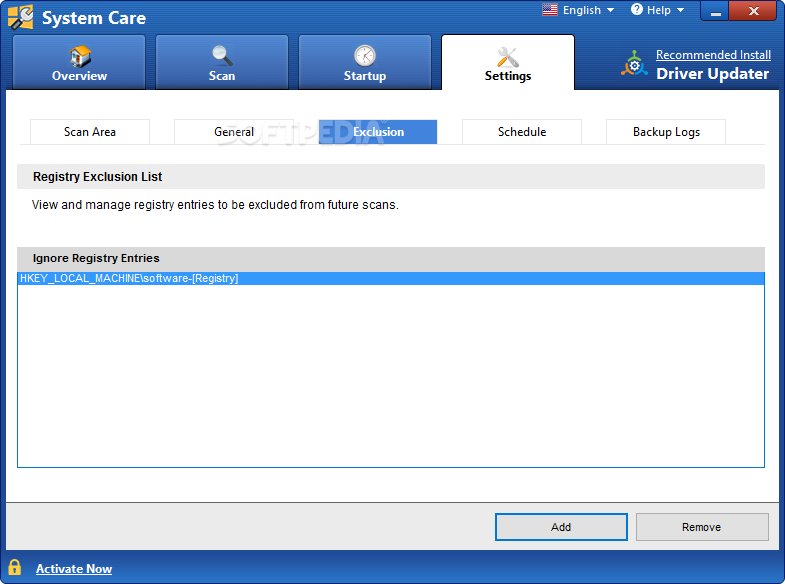The width and height of the screenshot is (785, 584).
Task: Minimize the System Care window
Action: pos(716,11)
